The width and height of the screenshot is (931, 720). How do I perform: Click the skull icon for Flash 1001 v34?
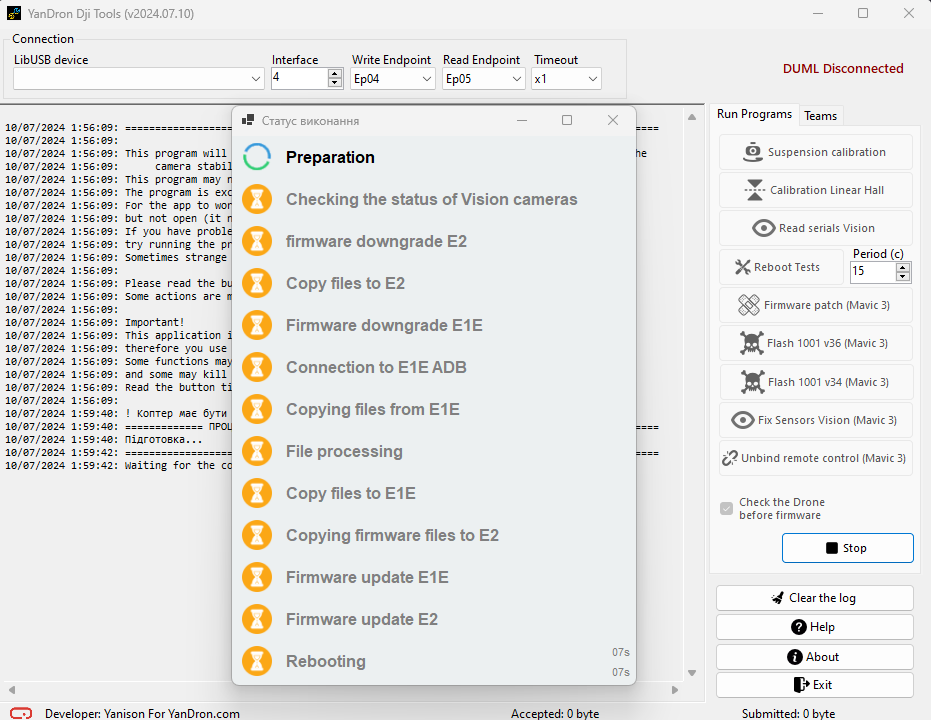click(751, 382)
